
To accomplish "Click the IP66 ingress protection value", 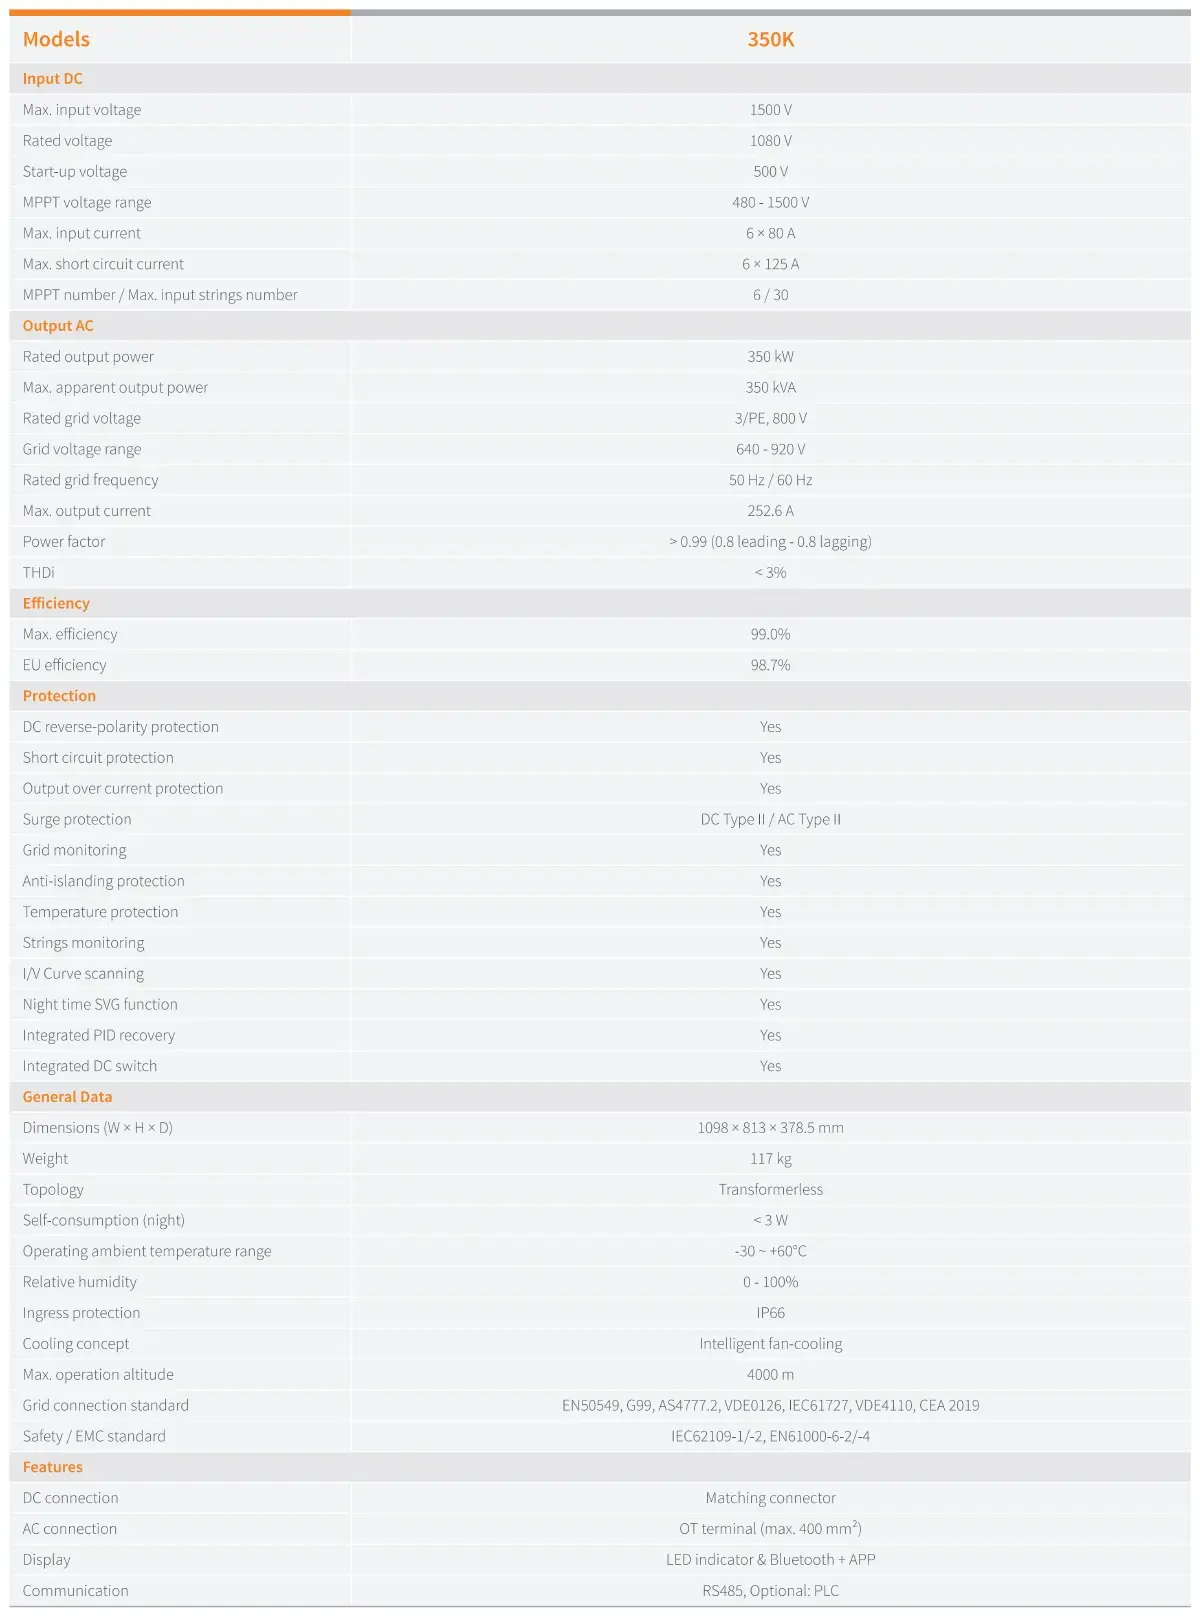I will click(x=770, y=1312).
